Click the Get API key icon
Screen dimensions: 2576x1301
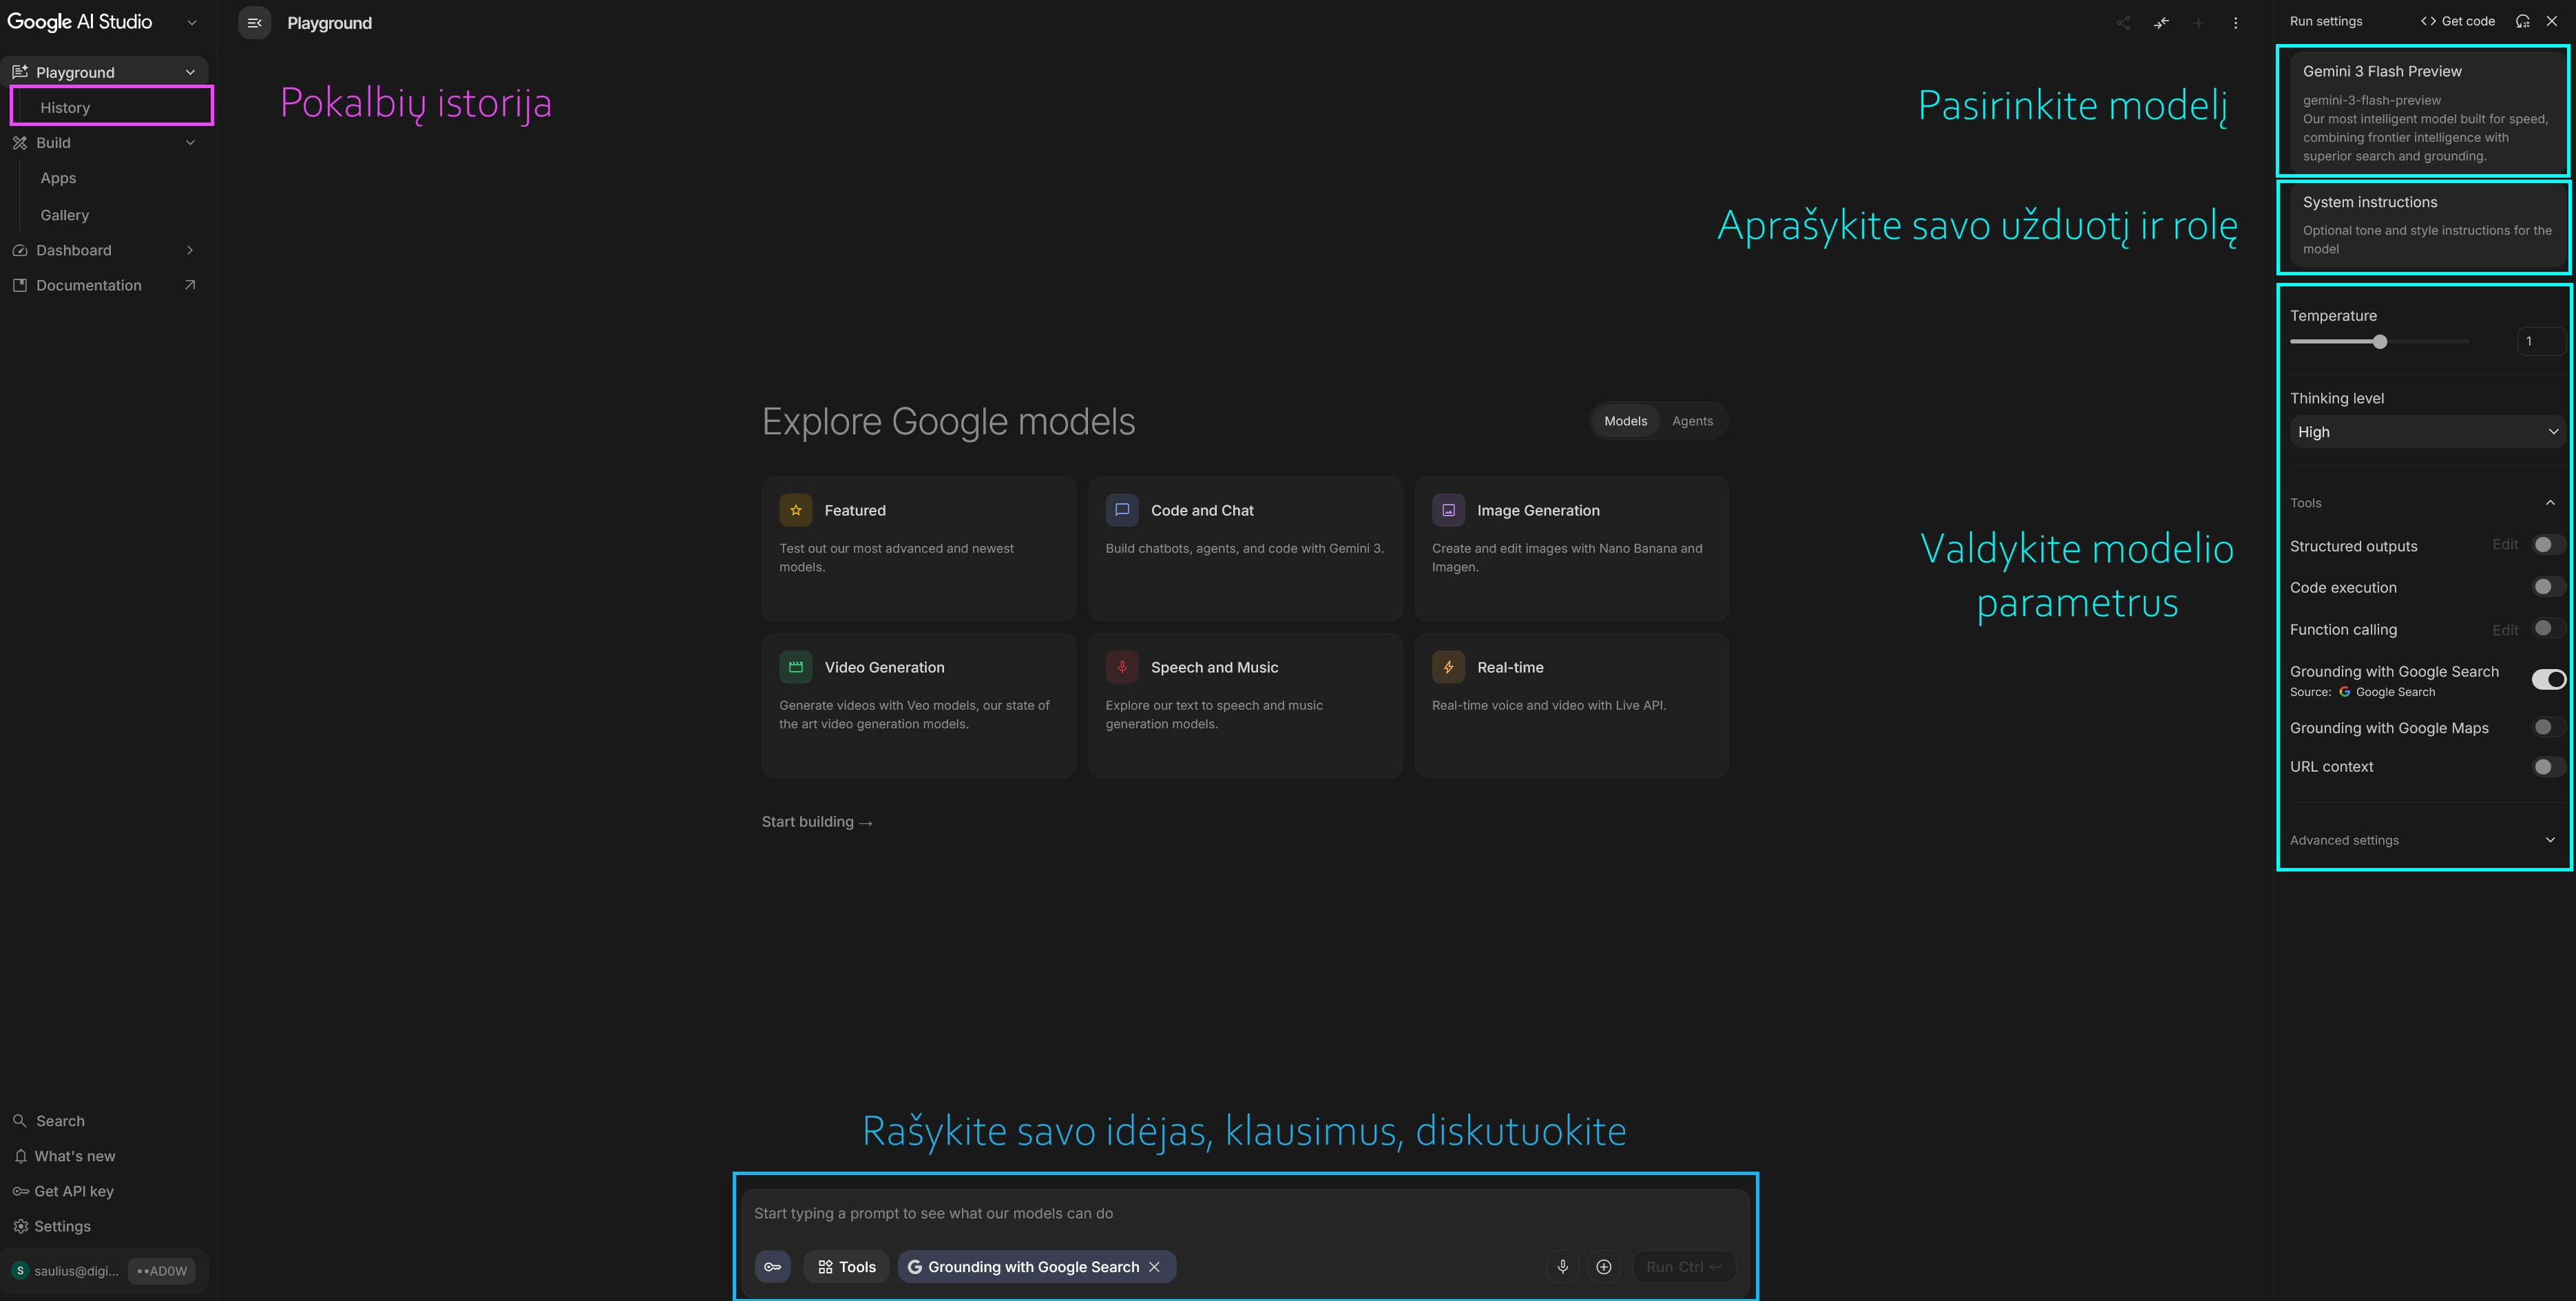pos(20,1191)
